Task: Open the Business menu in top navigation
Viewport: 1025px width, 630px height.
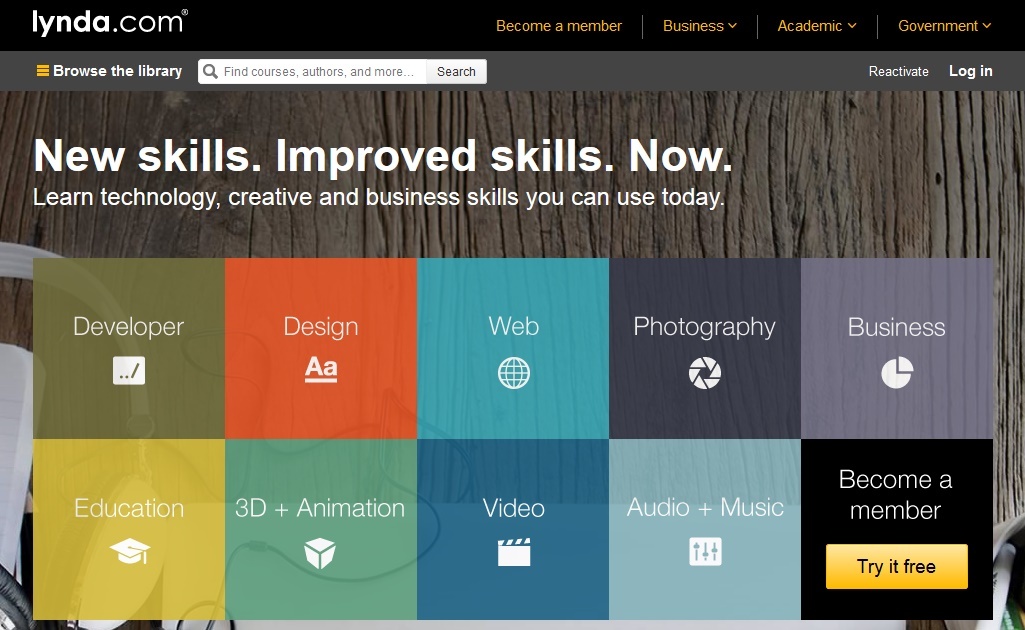Action: [699, 25]
